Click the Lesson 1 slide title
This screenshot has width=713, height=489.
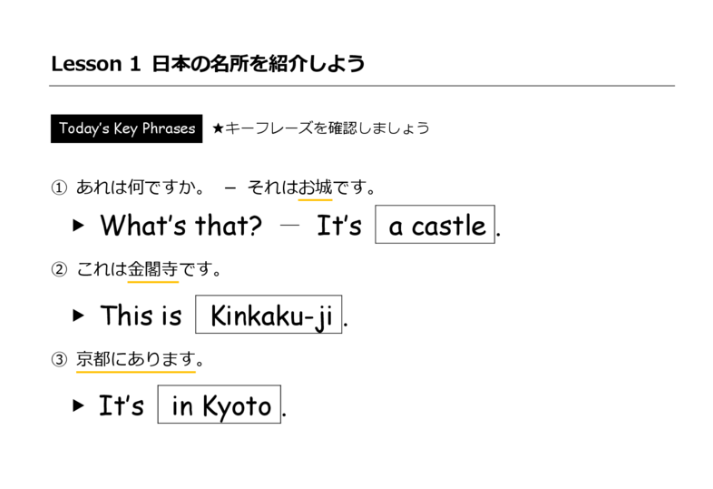tap(207, 64)
